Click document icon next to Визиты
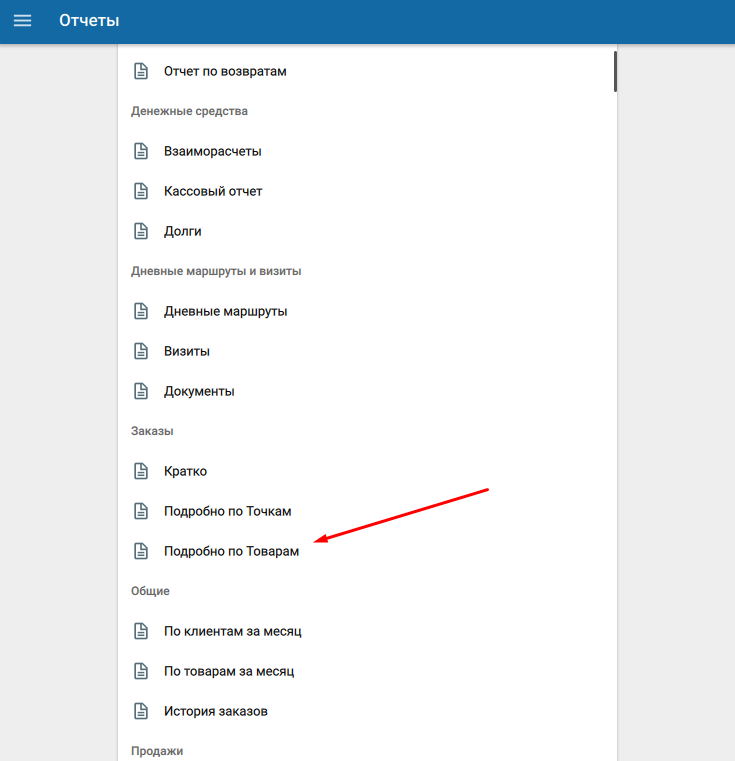Viewport: 735px width, 761px height. [x=141, y=351]
